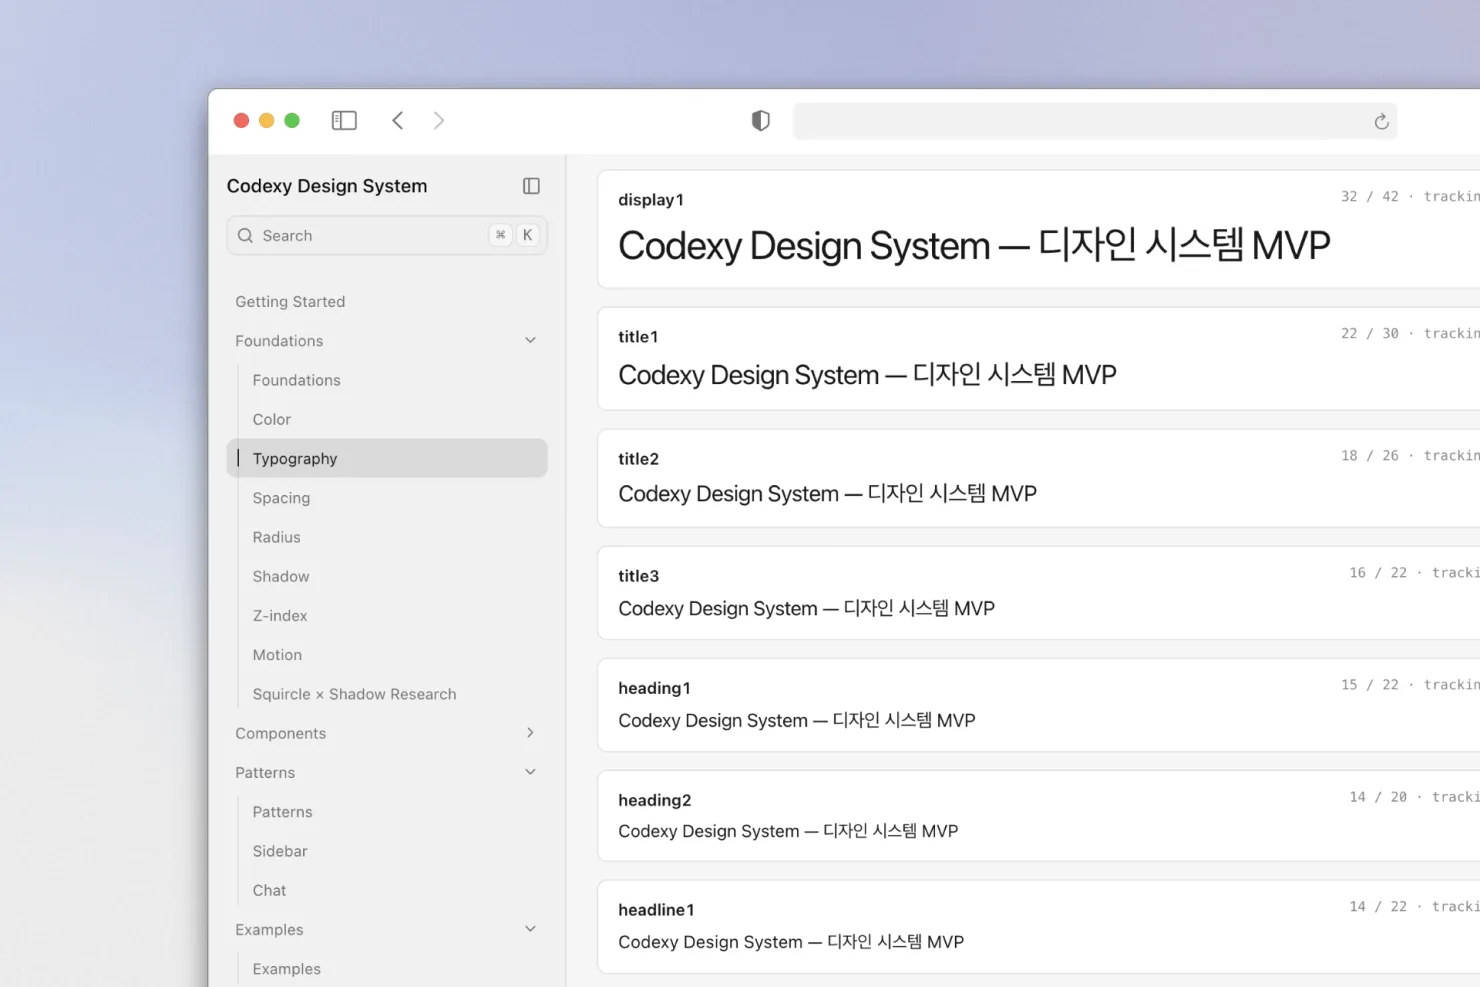The width and height of the screenshot is (1480, 987).
Task: Click the 22 / 30 size spec
Action: 1370,334
